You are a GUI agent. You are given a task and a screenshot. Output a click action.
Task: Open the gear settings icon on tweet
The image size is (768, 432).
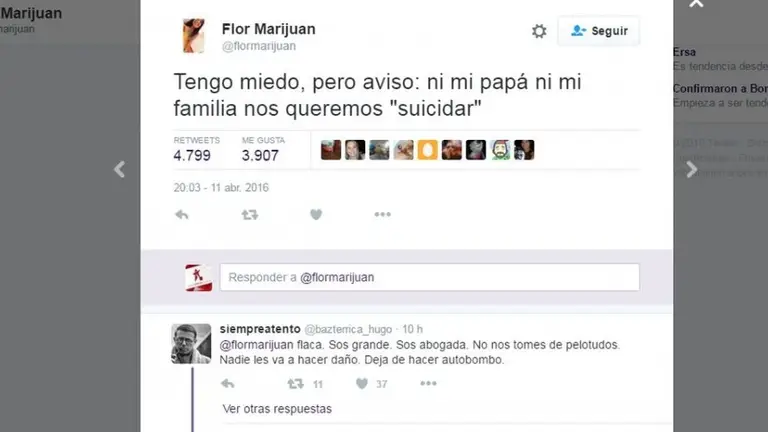tap(539, 31)
